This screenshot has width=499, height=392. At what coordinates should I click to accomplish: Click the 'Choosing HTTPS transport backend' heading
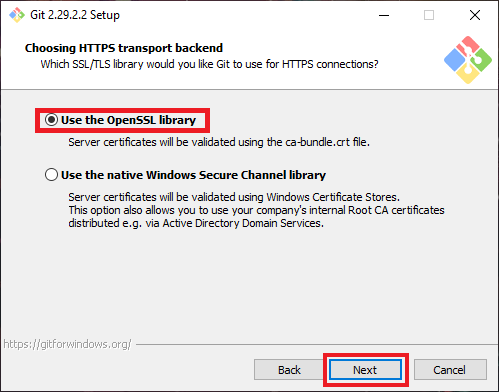click(124, 48)
